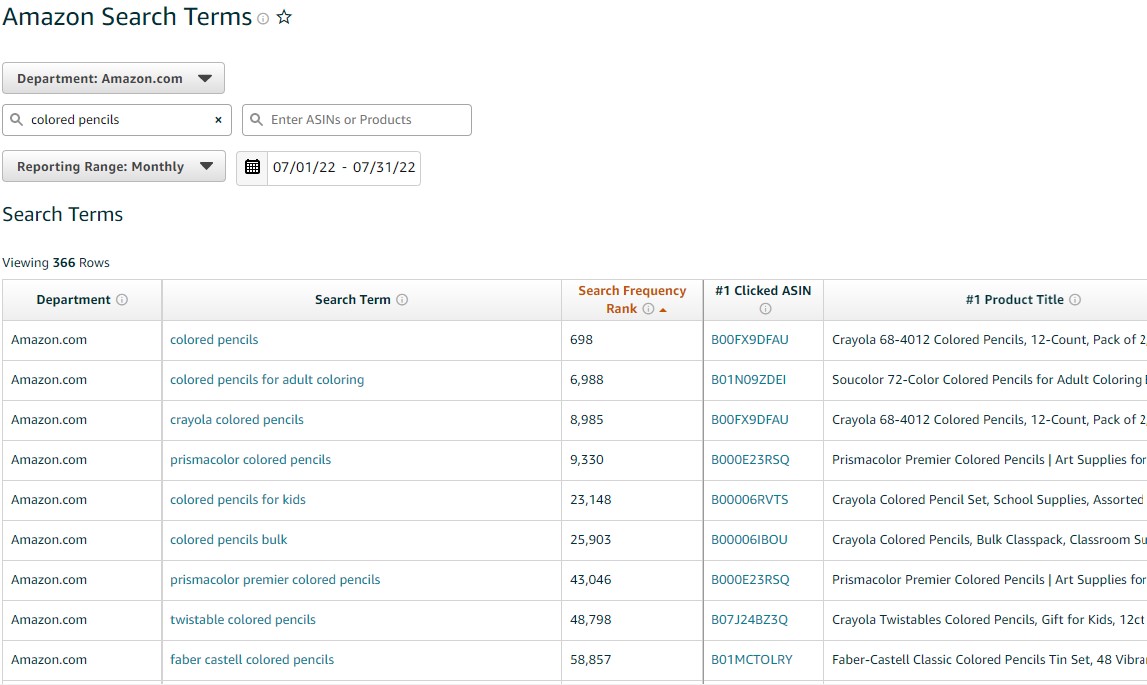1147x685 pixels.
Task: Click the date range 07/01/22 - 07/31/22 field
Action: click(344, 168)
